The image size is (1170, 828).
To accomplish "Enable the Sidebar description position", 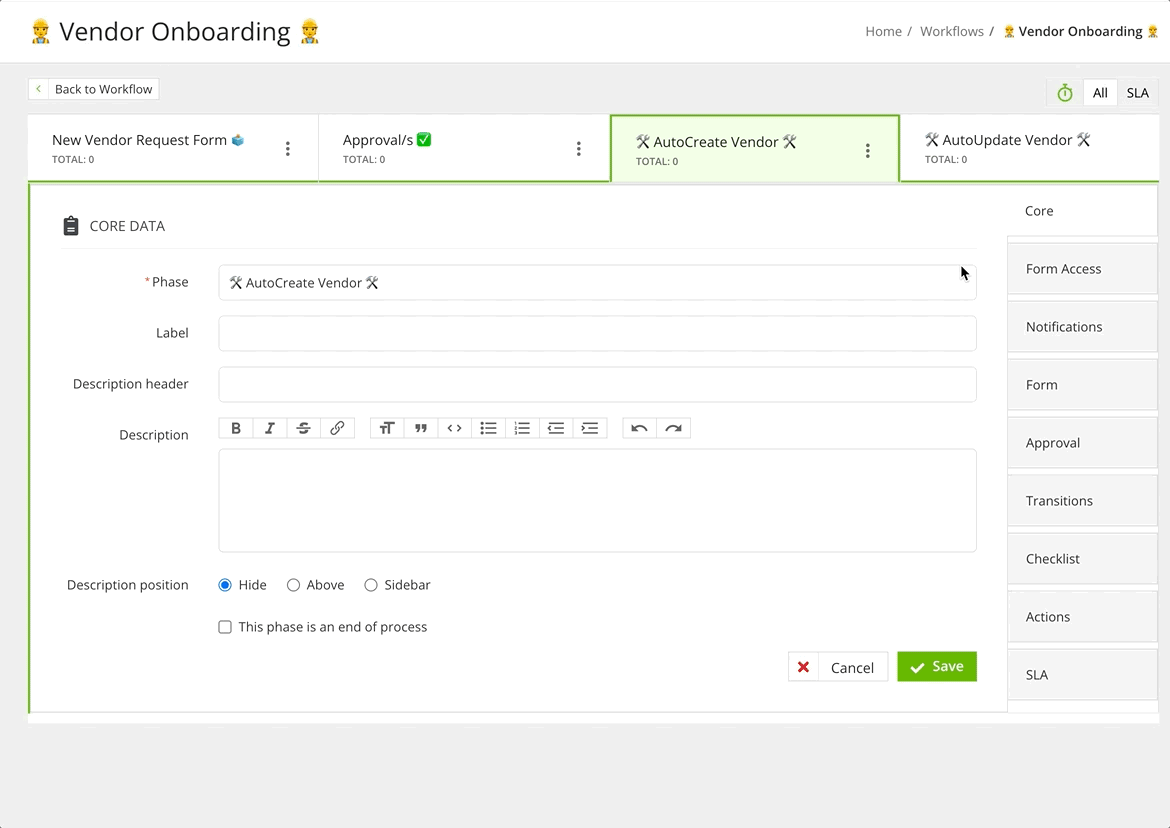I will [x=370, y=585].
